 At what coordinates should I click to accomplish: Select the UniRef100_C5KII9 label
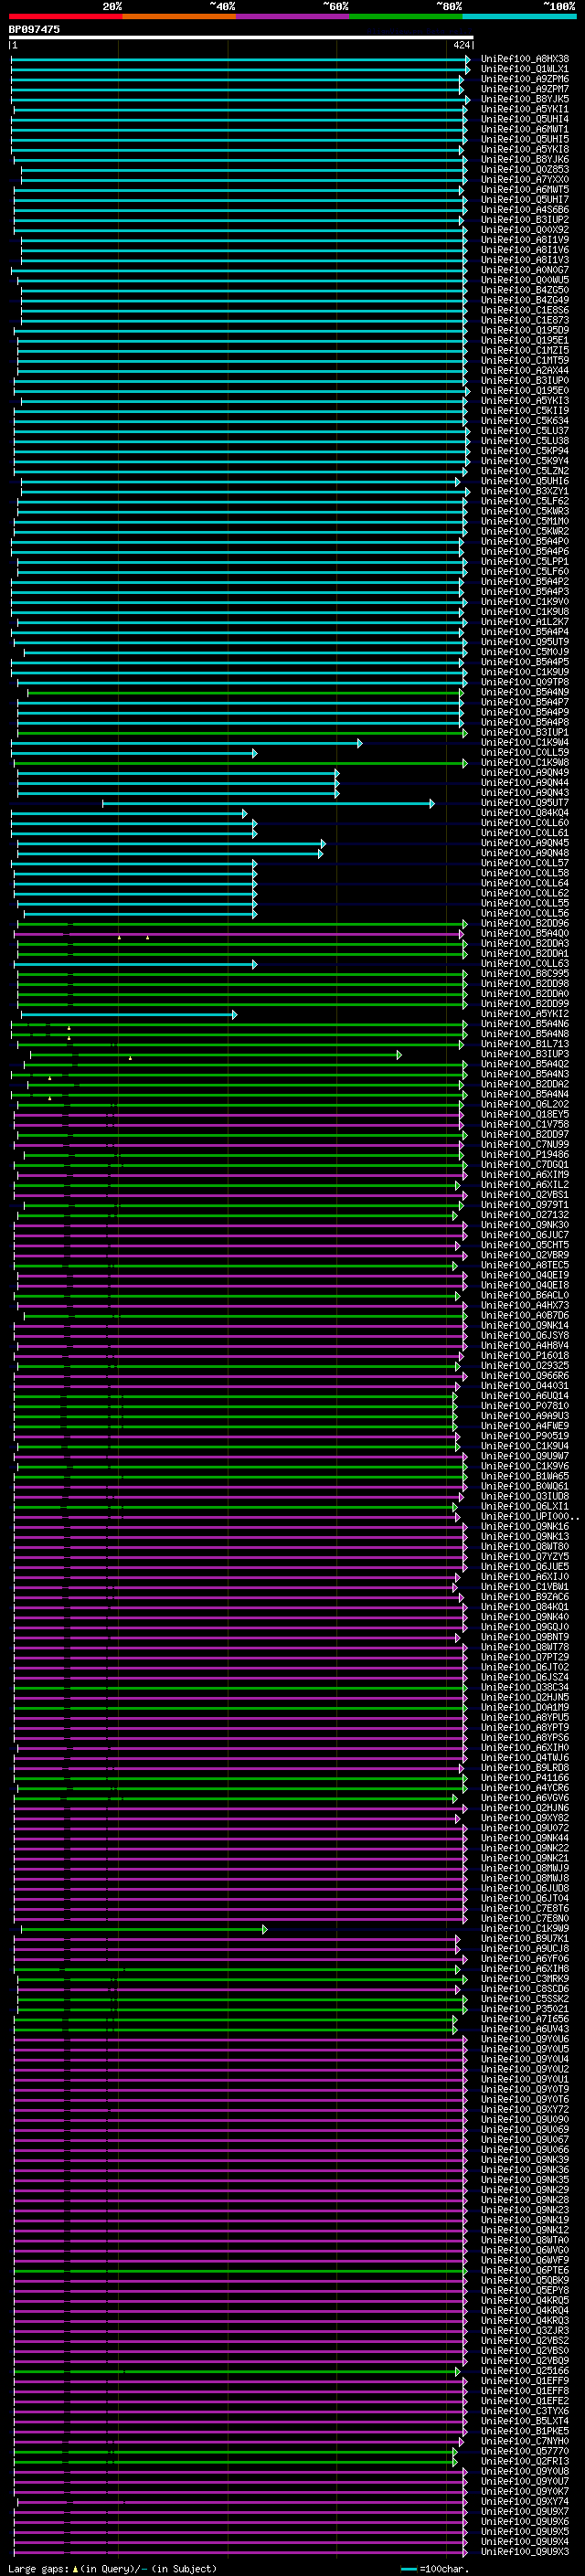[525, 411]
